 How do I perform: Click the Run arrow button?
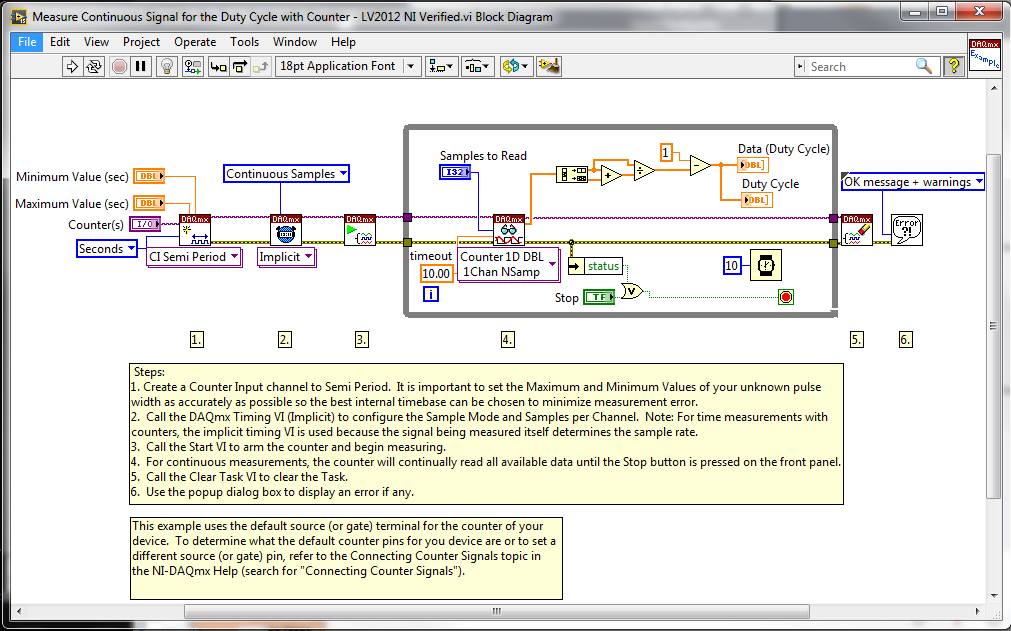(72, 66)
